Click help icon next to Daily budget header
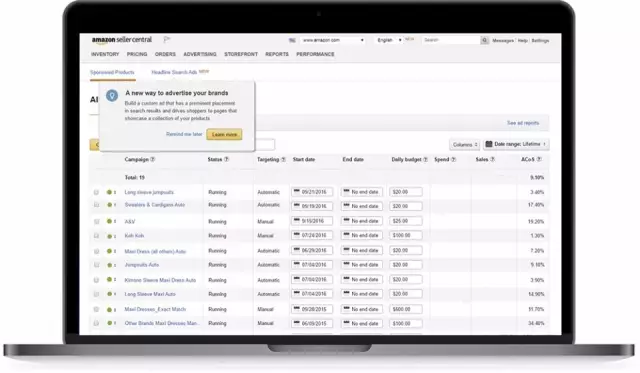The height and width of the screenshot is (373, 640). 425,160
